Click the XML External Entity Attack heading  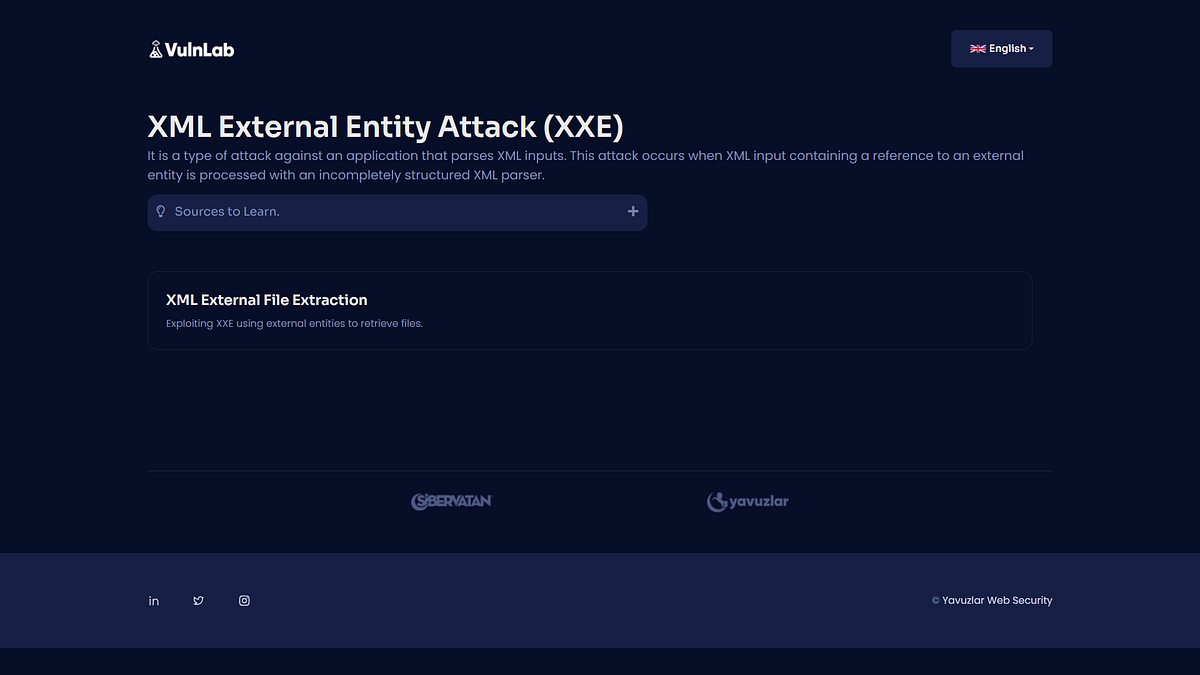coord(385,126)
